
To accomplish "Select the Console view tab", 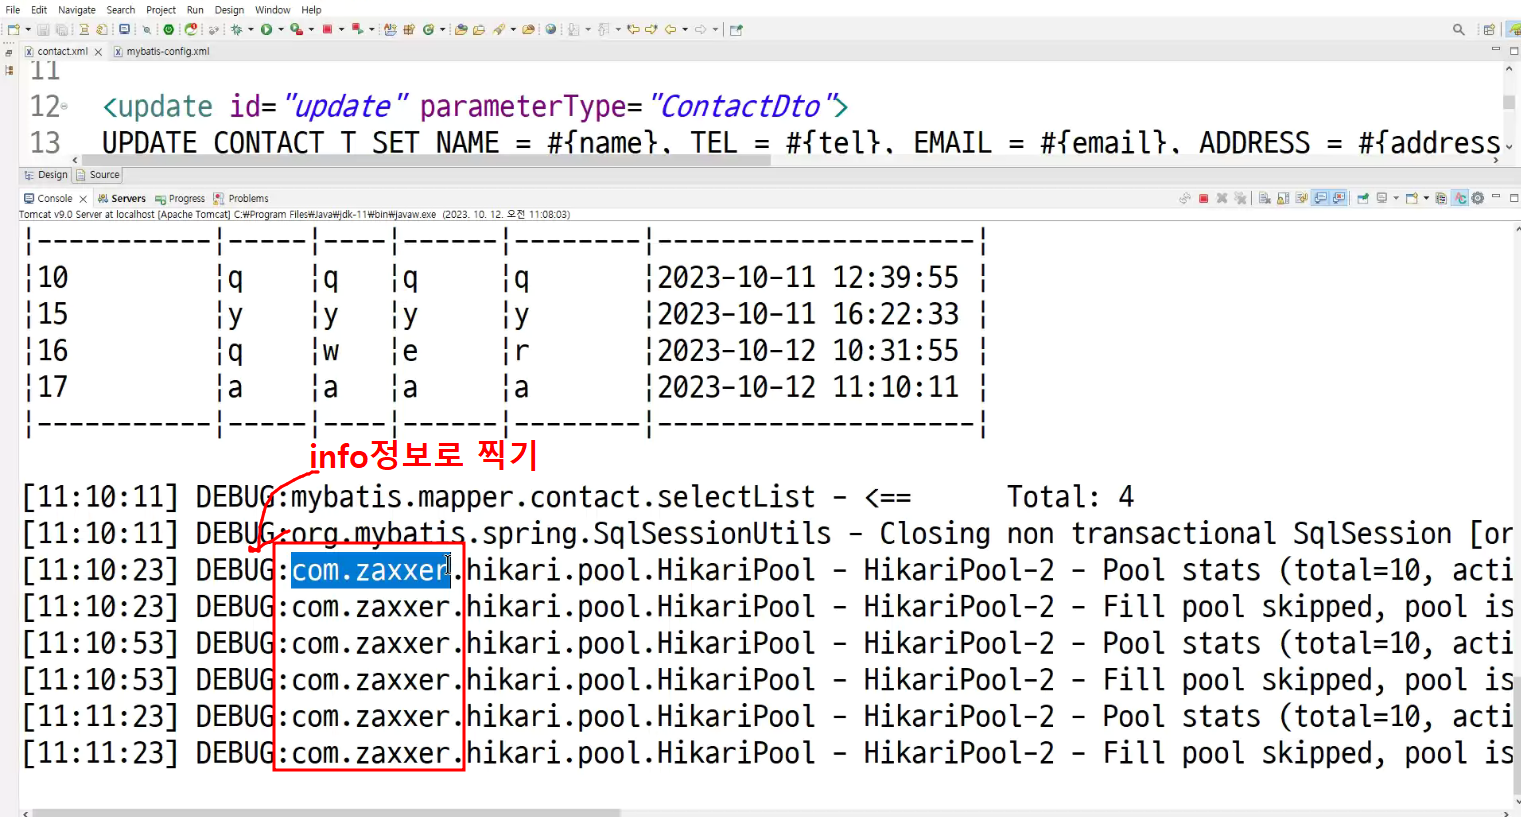I will pos(48,198).
